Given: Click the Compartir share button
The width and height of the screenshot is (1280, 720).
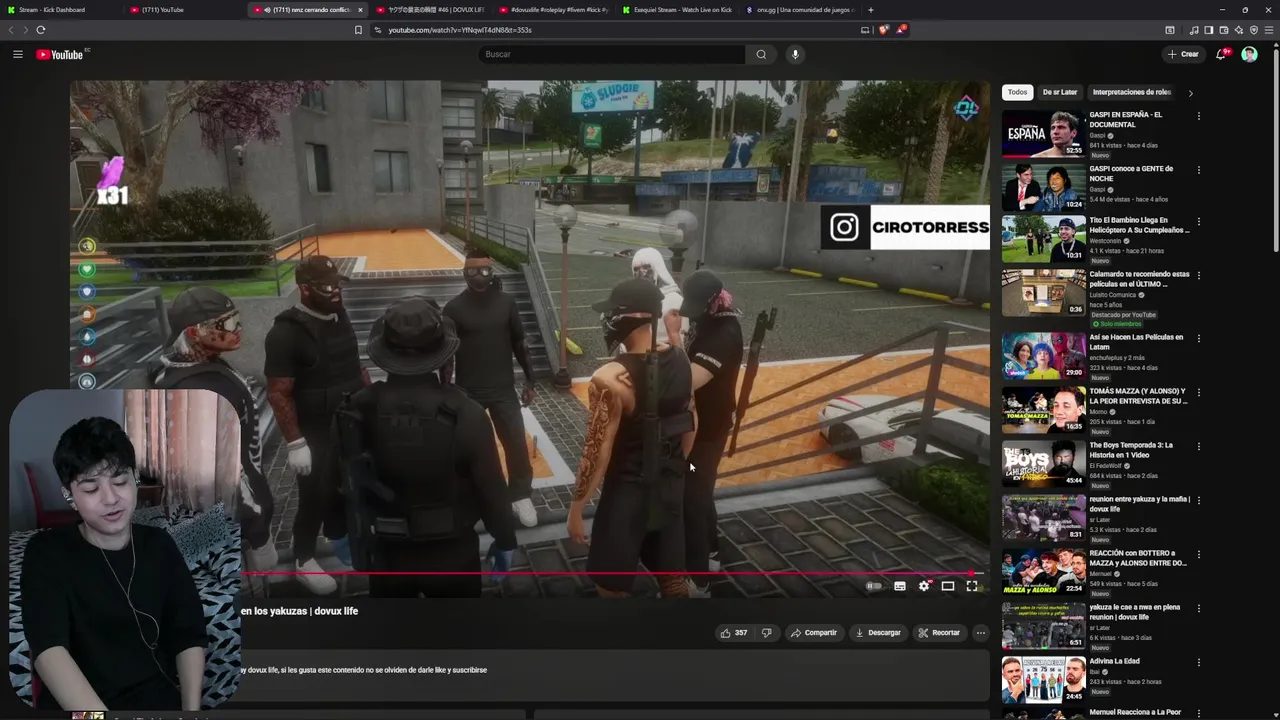Looking at the screenshot, I should pos(813,633).
